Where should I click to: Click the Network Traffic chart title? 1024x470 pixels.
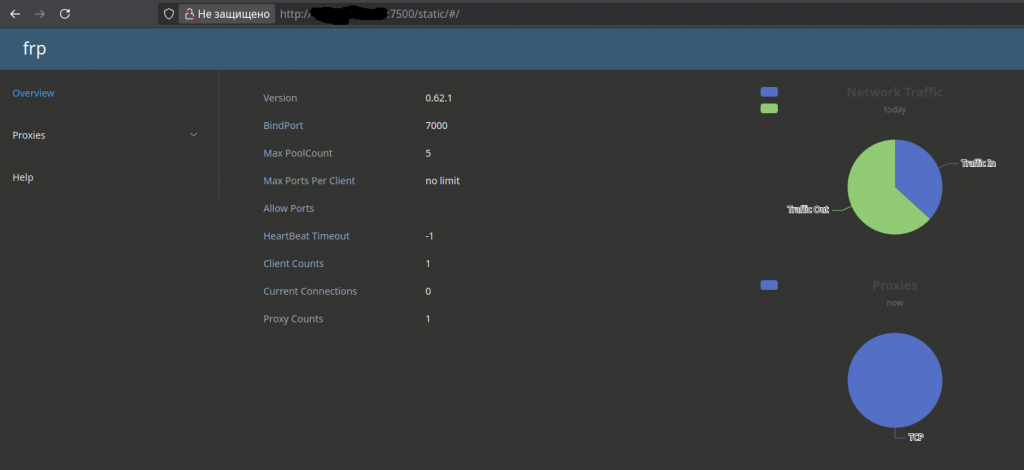point(895,92)
